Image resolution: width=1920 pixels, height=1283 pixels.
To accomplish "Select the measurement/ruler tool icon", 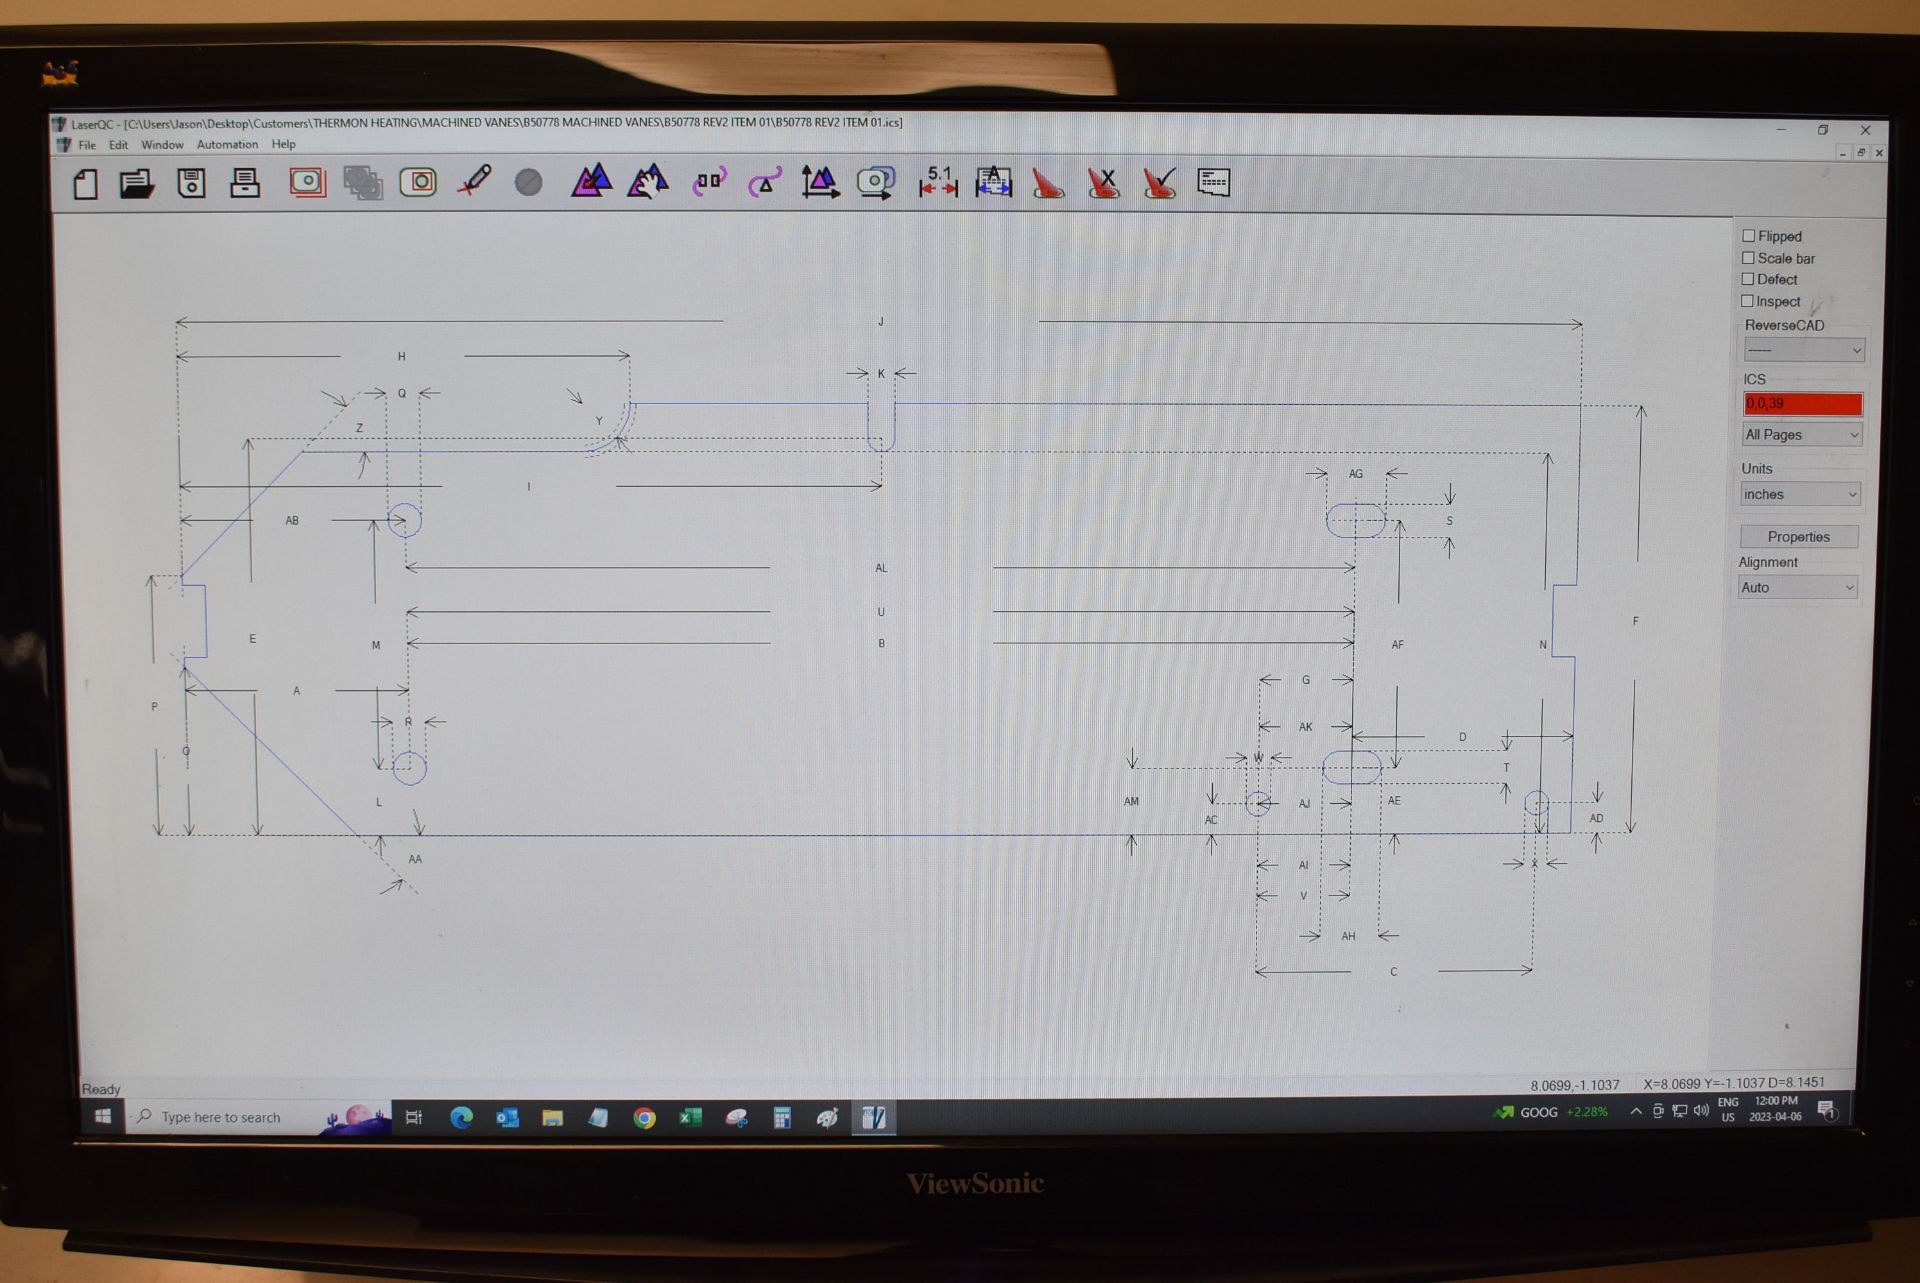I will [936, 183].
